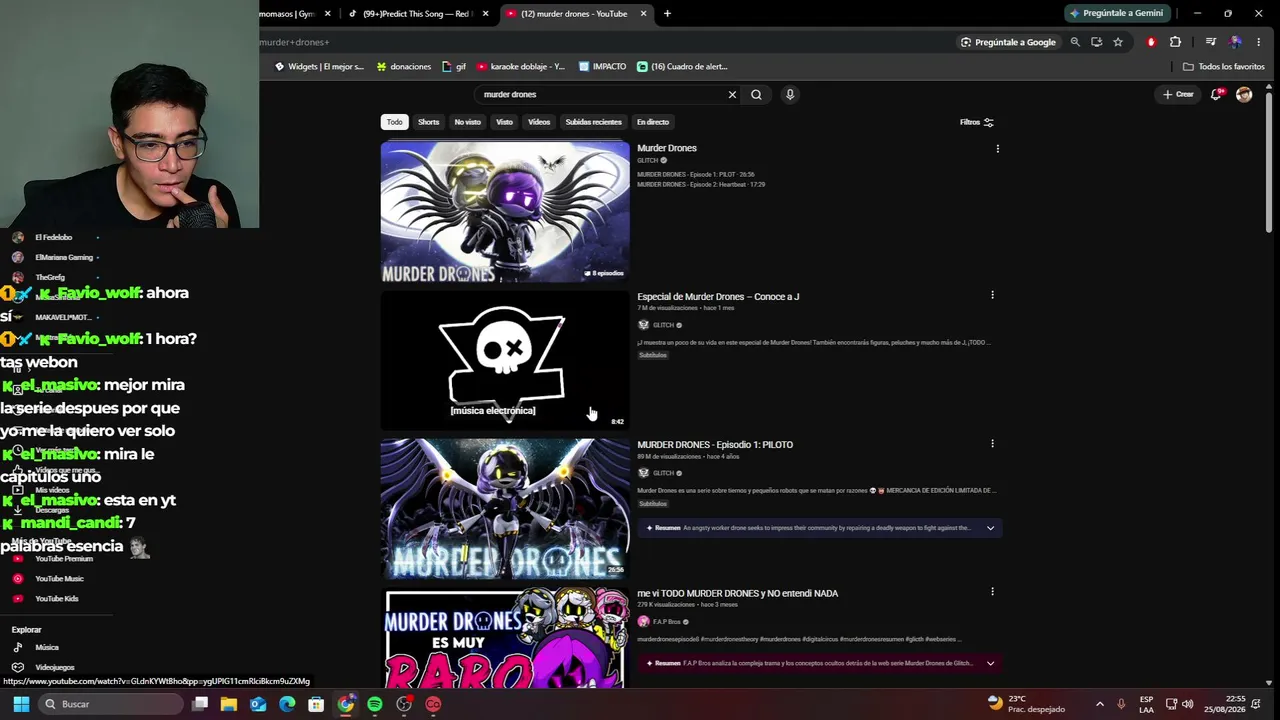Open the Filtros search filter menu

pos(977,122)
